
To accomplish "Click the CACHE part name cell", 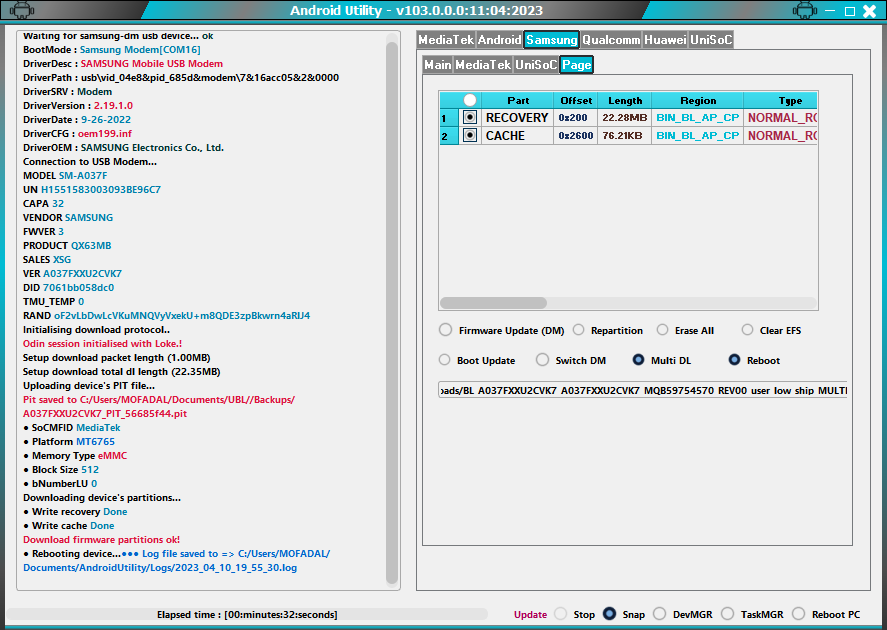I will point(517,136).
